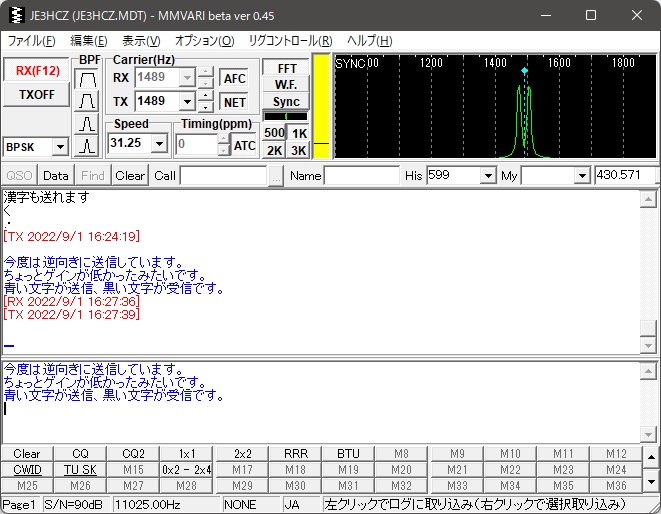This screenshot has height=514, width=661.
Task: Choose the second BPF filter shape icon
Action: point(88,101)
